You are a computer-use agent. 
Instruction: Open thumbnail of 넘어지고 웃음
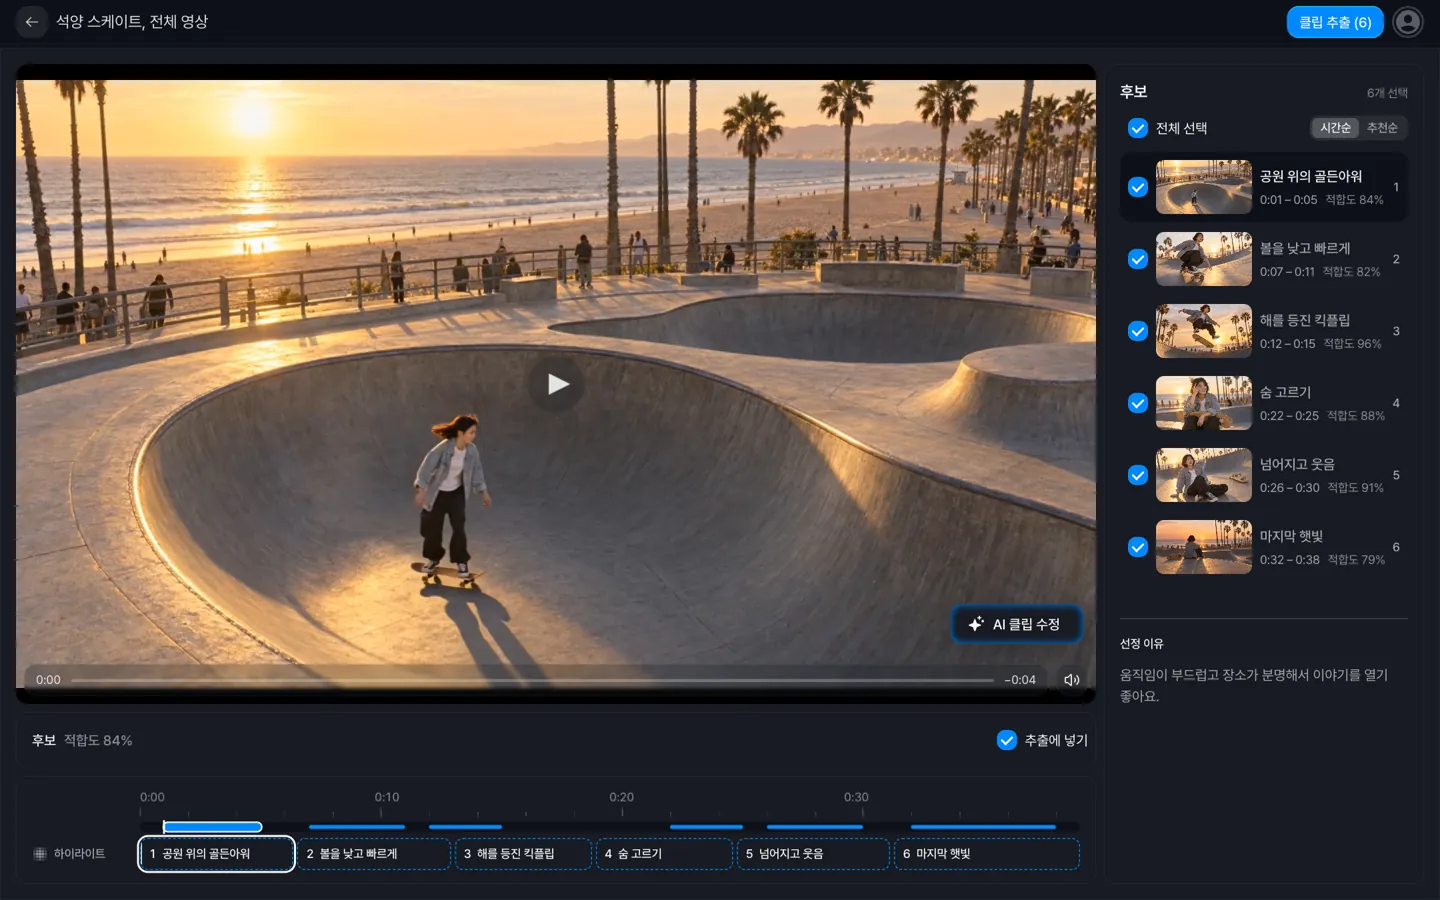(1204, 475)
